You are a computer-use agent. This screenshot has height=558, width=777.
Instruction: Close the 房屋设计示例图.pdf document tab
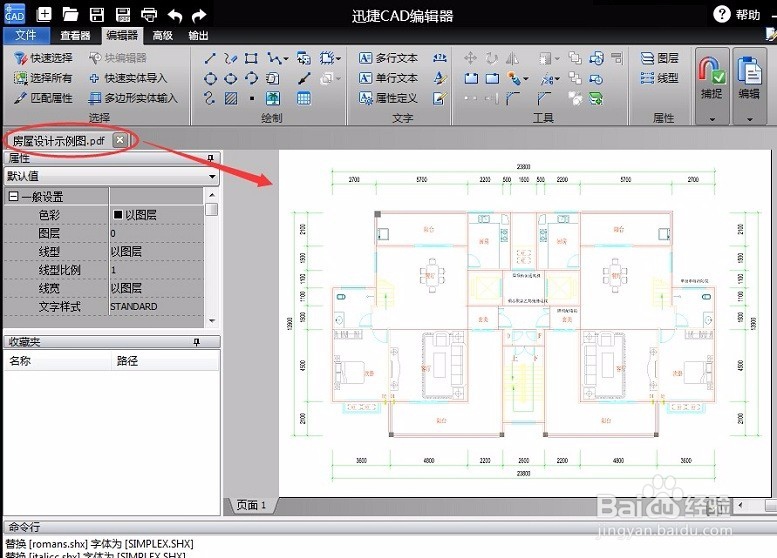click(x=120, y=140)
